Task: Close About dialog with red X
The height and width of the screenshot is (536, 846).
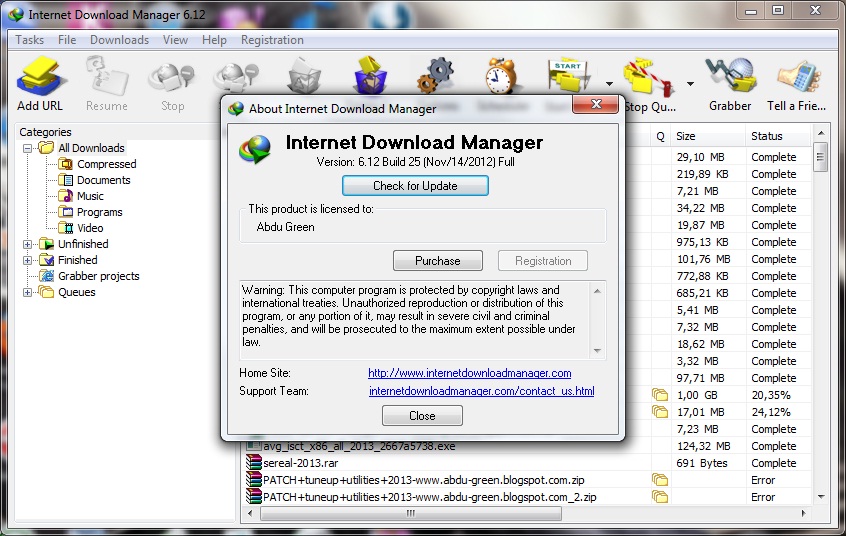Action: coord(595,104)
